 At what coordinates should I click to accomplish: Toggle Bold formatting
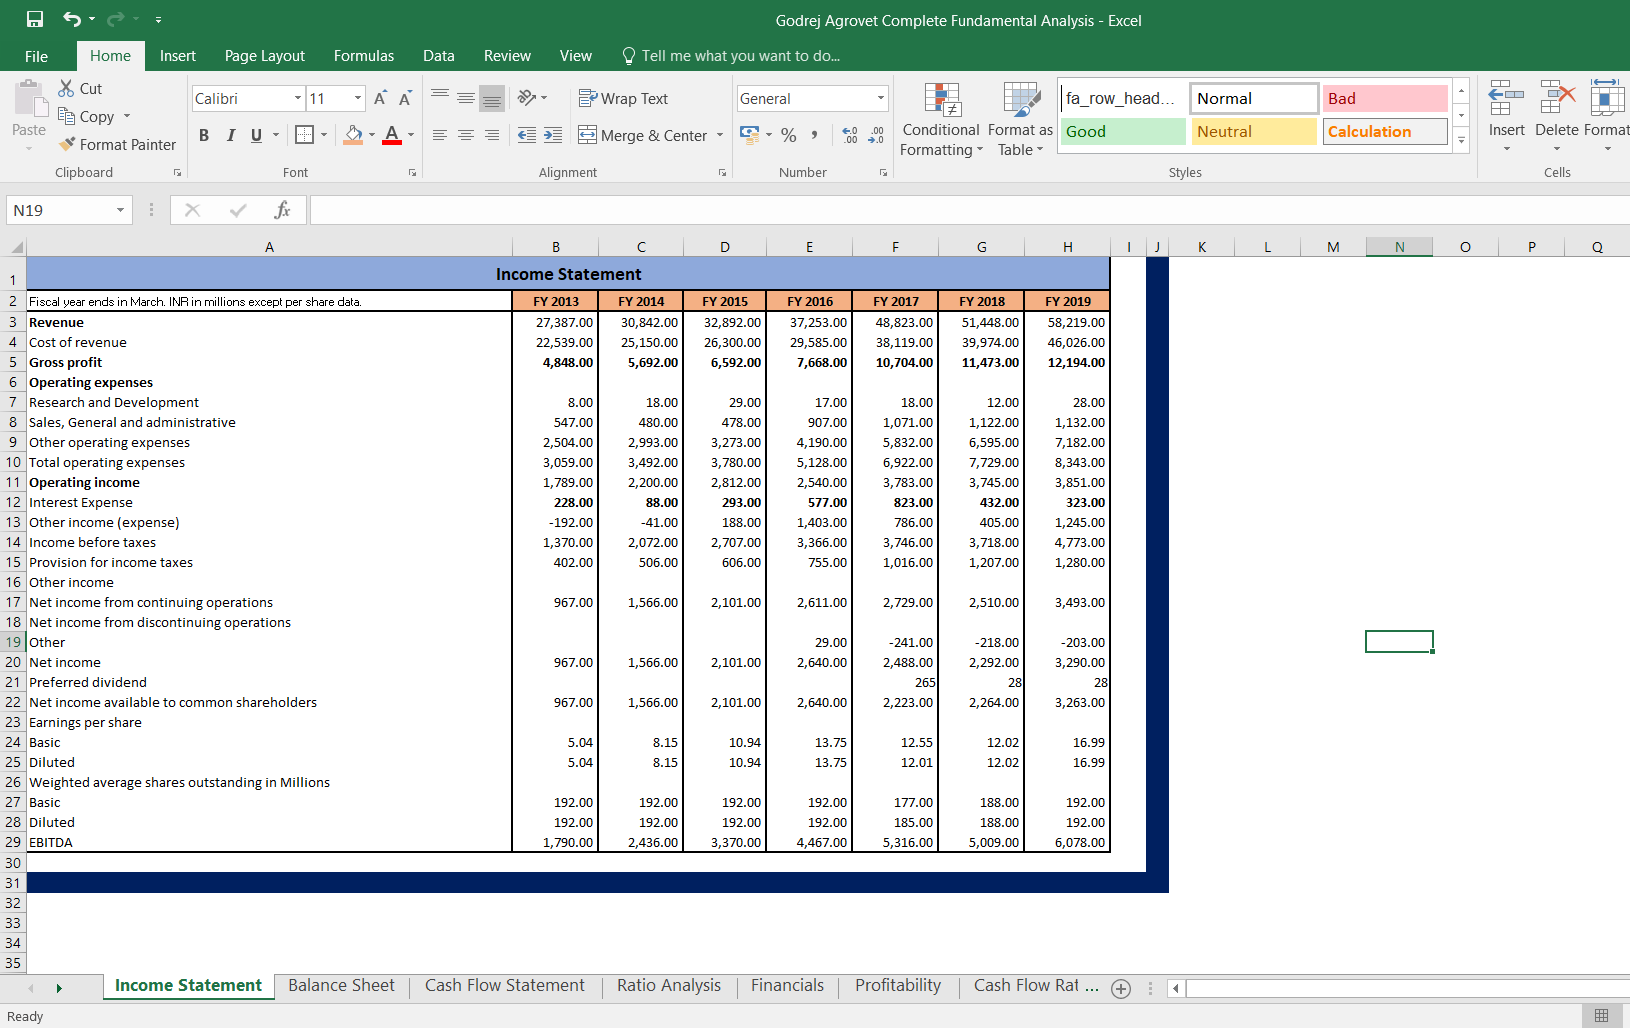pyautogui.click(x=204, y=135)
